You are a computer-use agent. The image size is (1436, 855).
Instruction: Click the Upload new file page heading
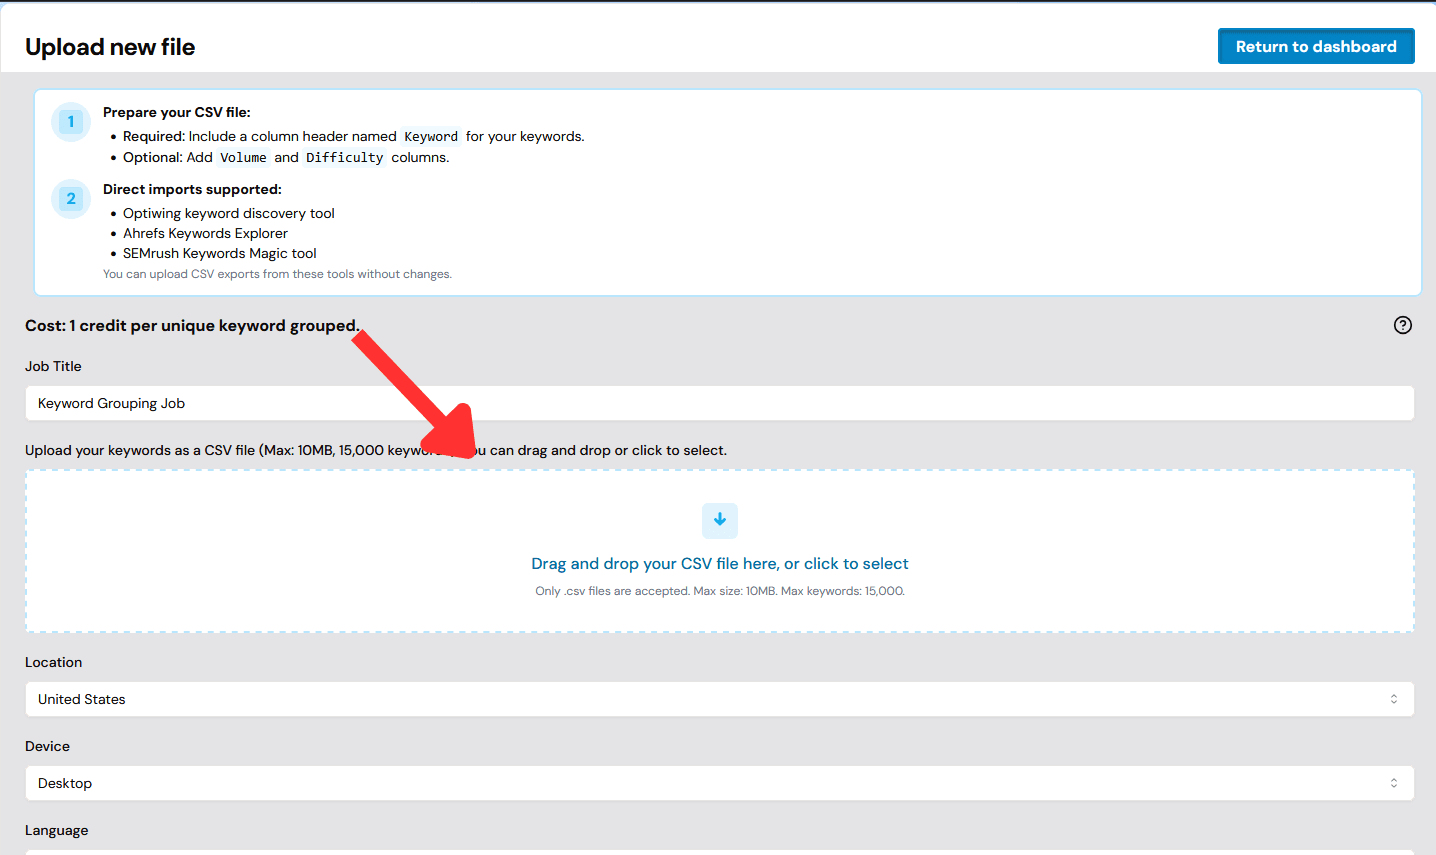tap(109, 46)
